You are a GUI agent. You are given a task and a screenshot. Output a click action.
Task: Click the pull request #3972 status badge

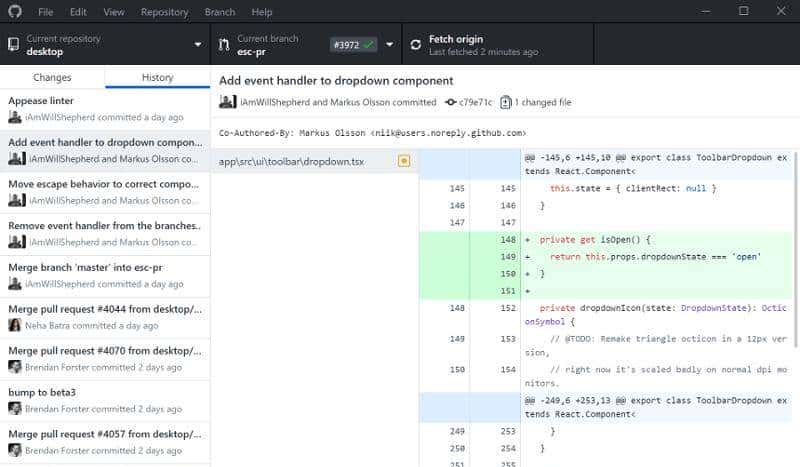[x=353, y=45]
